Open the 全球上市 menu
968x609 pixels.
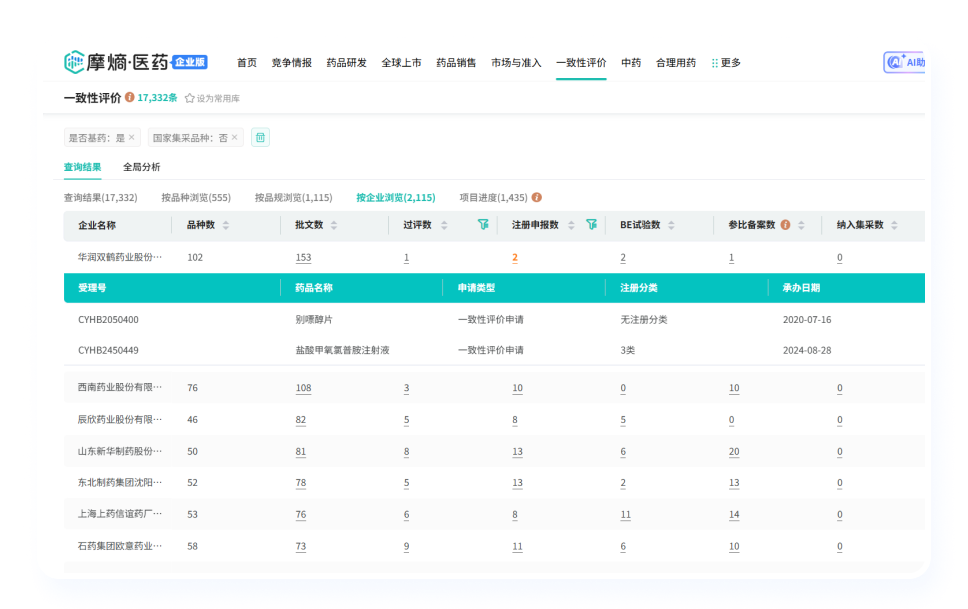click(401, 63)
